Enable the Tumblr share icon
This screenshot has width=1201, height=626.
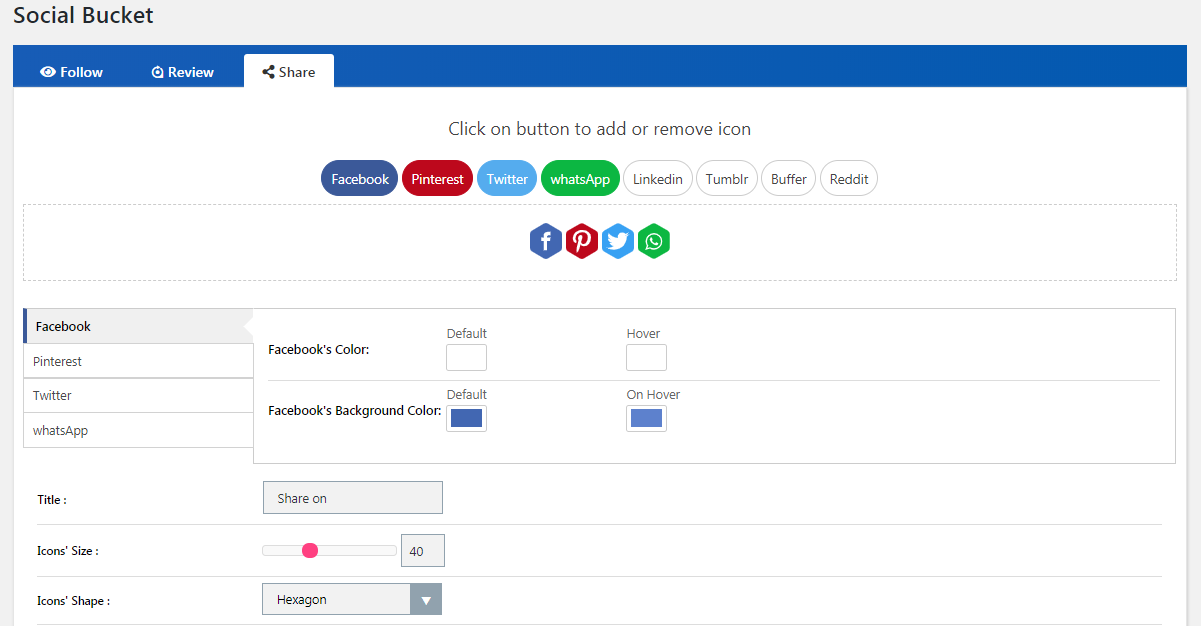pyautogui.click(x=727, y=179)
